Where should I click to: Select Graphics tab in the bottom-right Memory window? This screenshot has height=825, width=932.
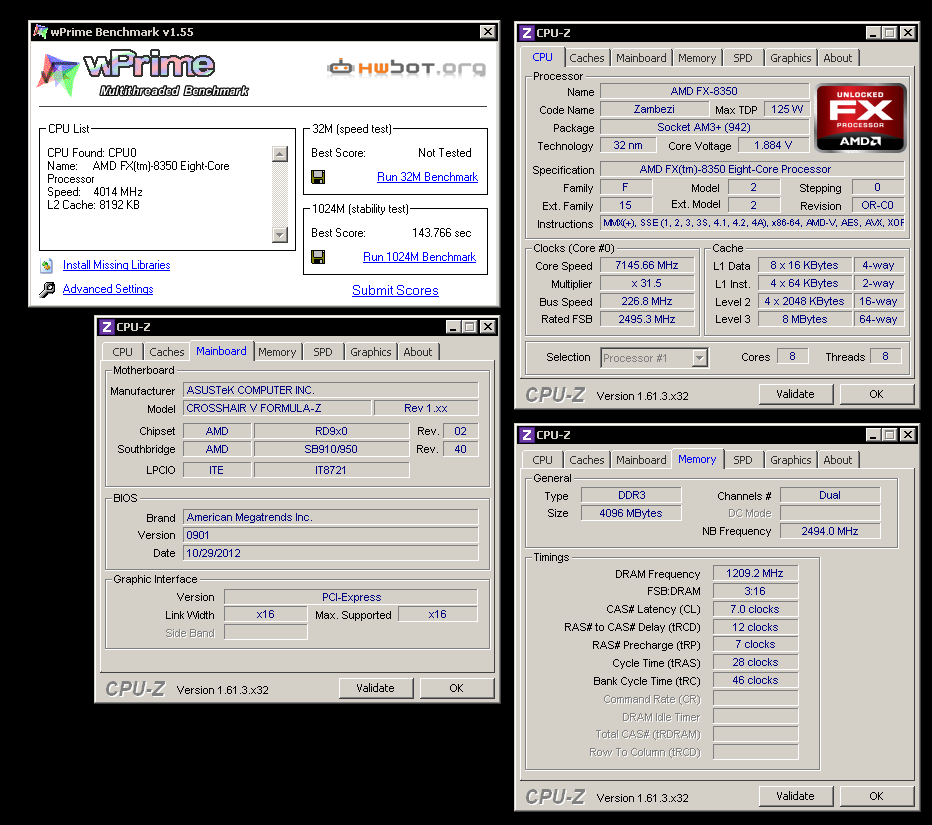[791, 461]
